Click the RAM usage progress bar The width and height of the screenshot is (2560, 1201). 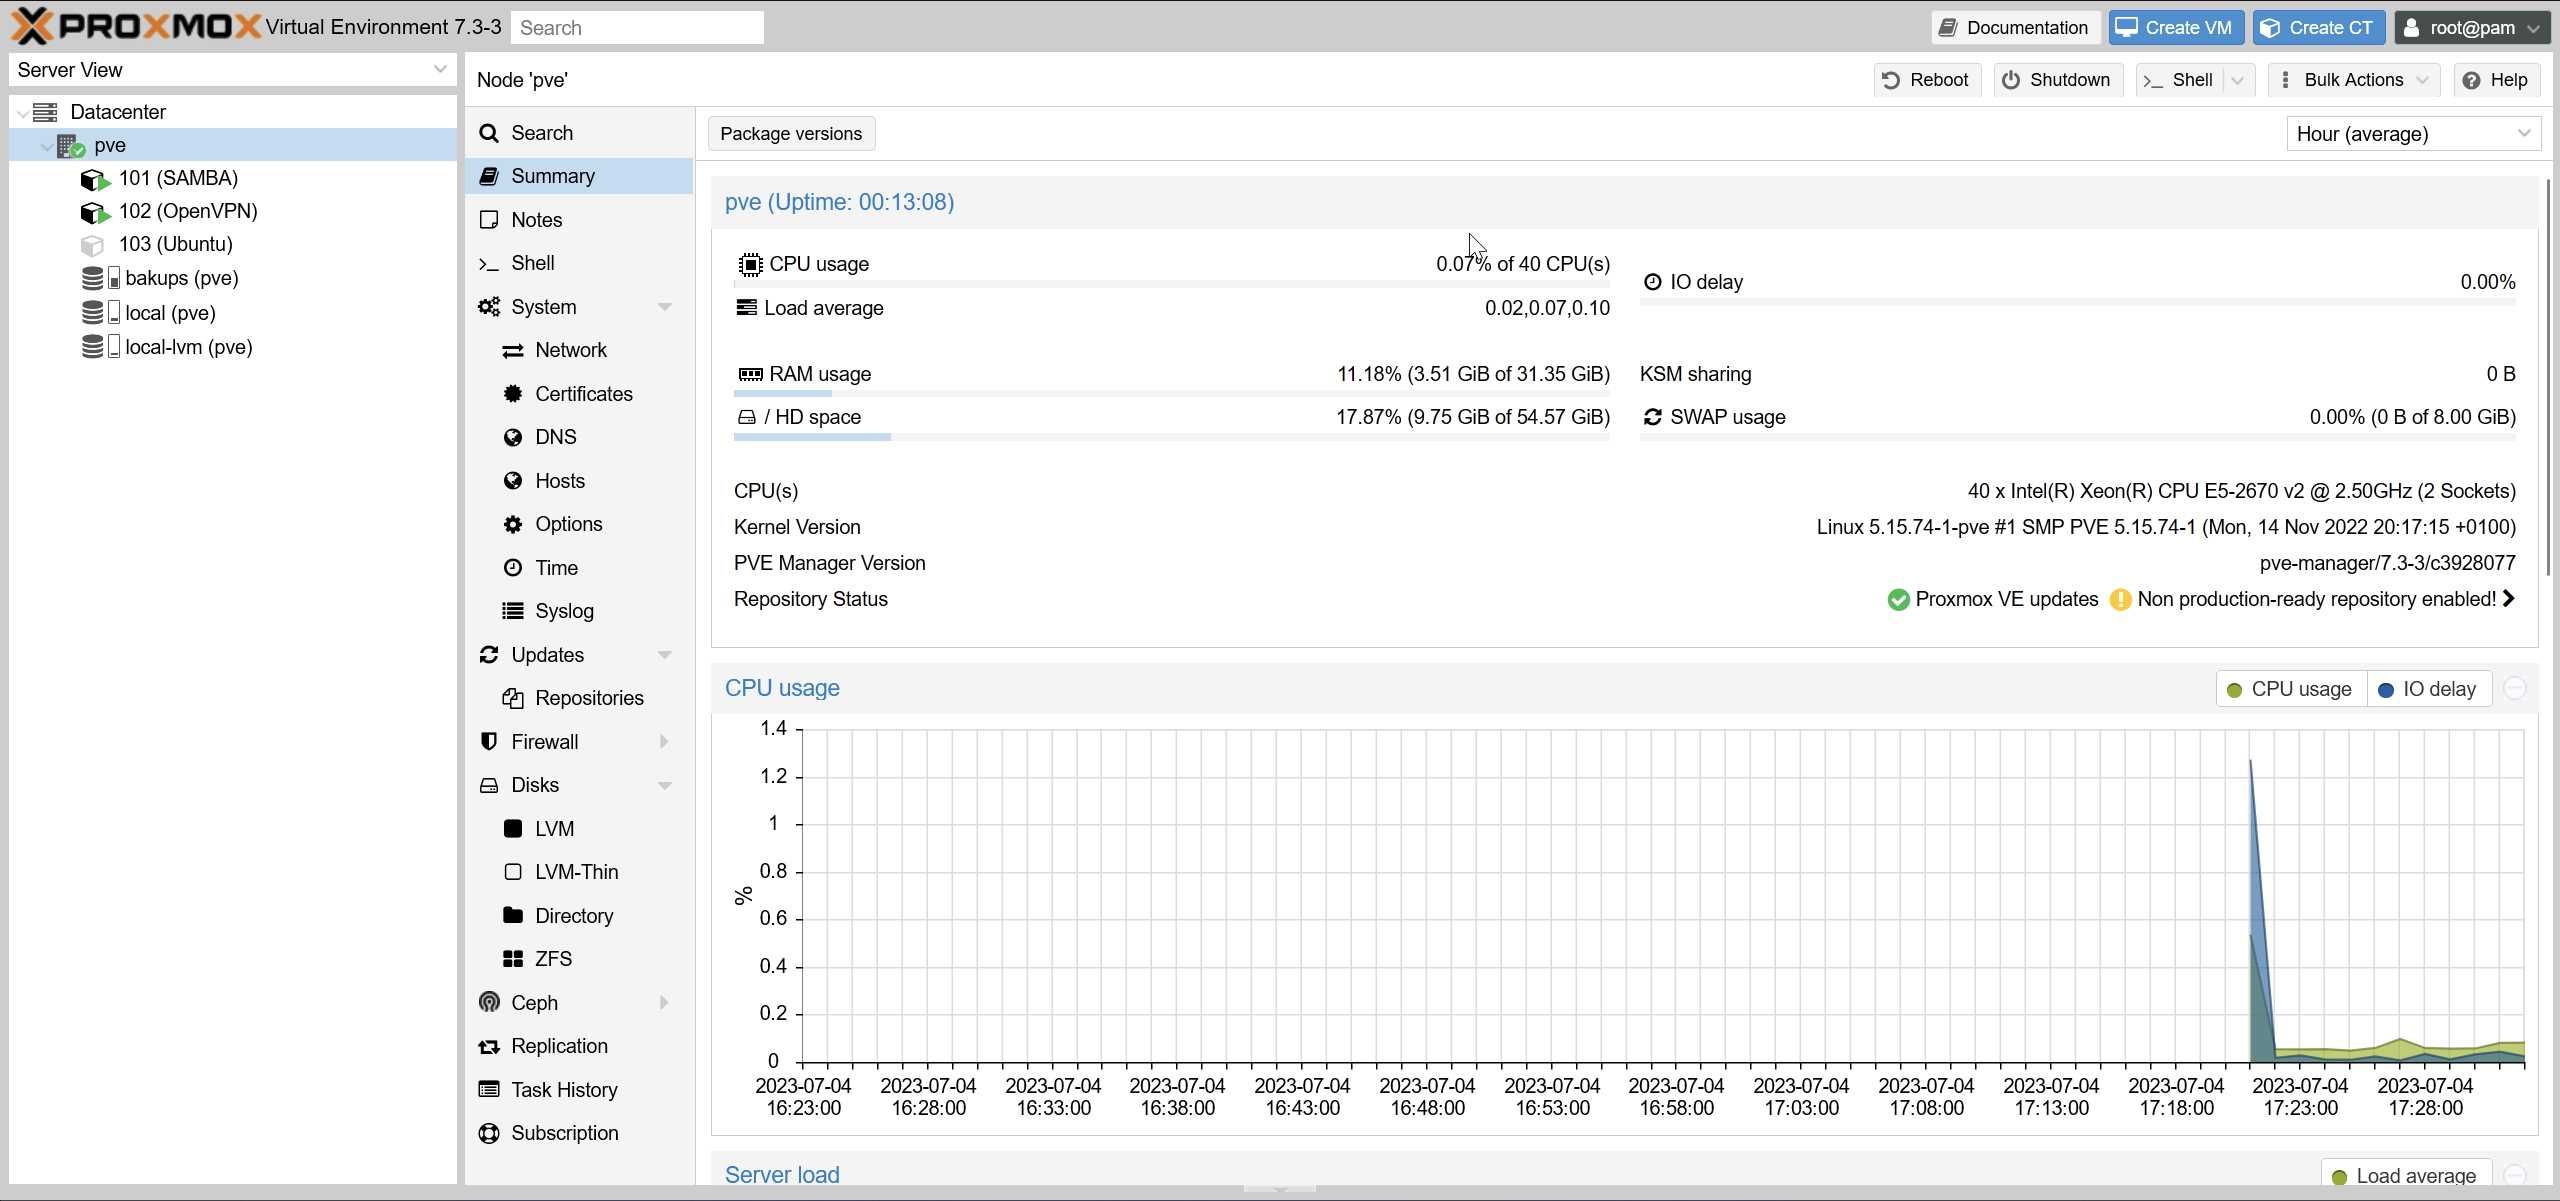pos(1171,394)
